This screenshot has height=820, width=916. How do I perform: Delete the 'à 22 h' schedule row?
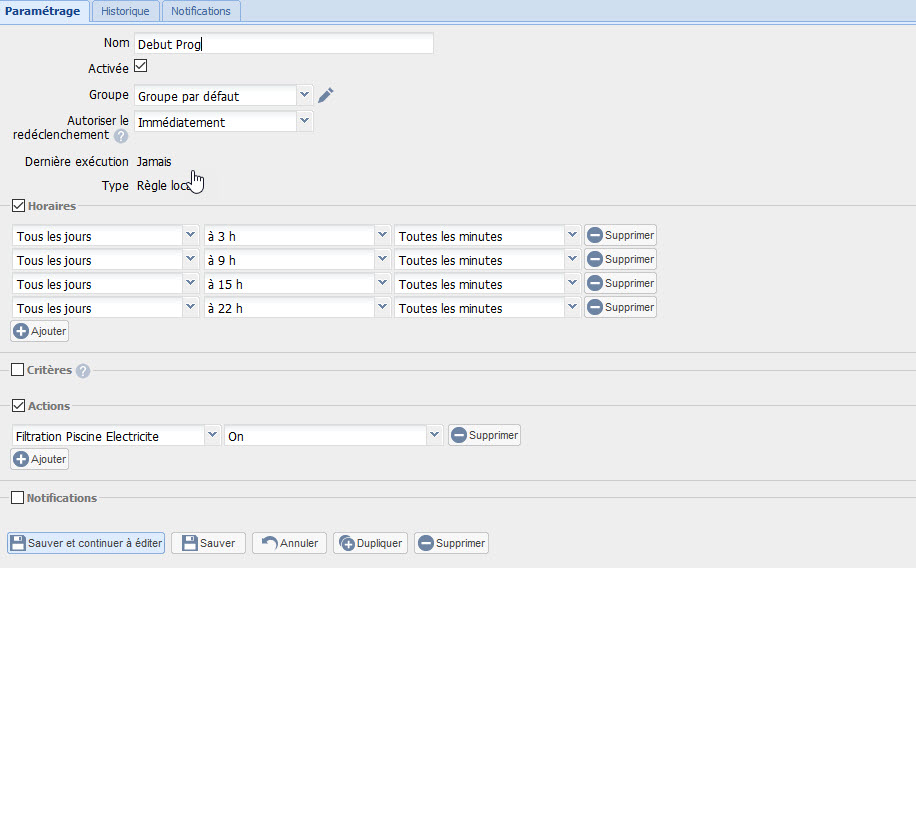(x=620, y=308)
